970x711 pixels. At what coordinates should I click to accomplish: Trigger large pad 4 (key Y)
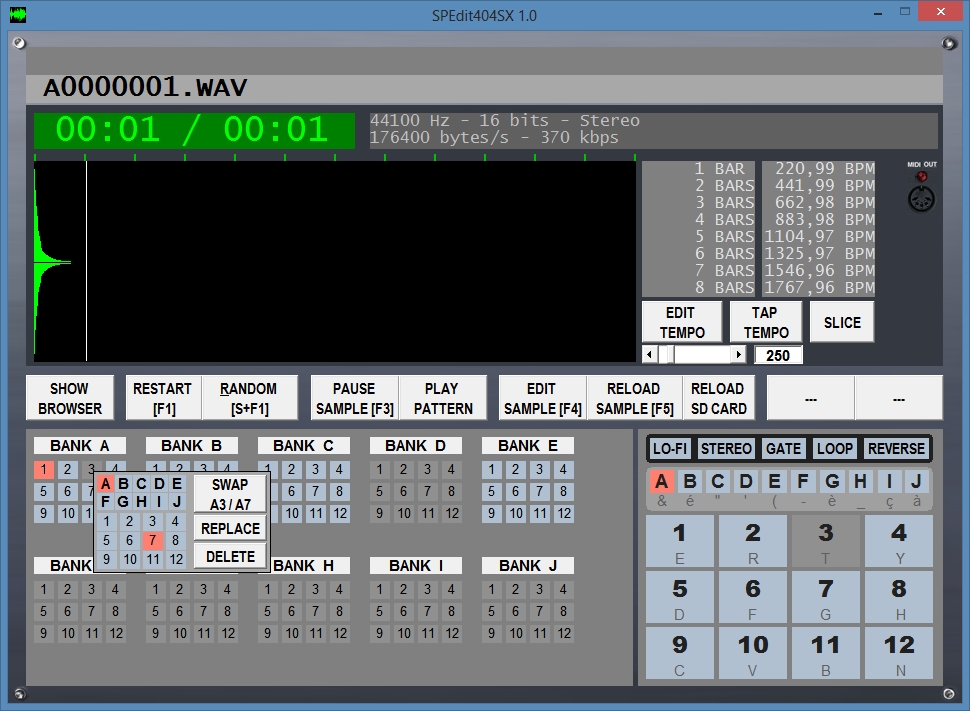pyautogui.click(x=899, y=542)
